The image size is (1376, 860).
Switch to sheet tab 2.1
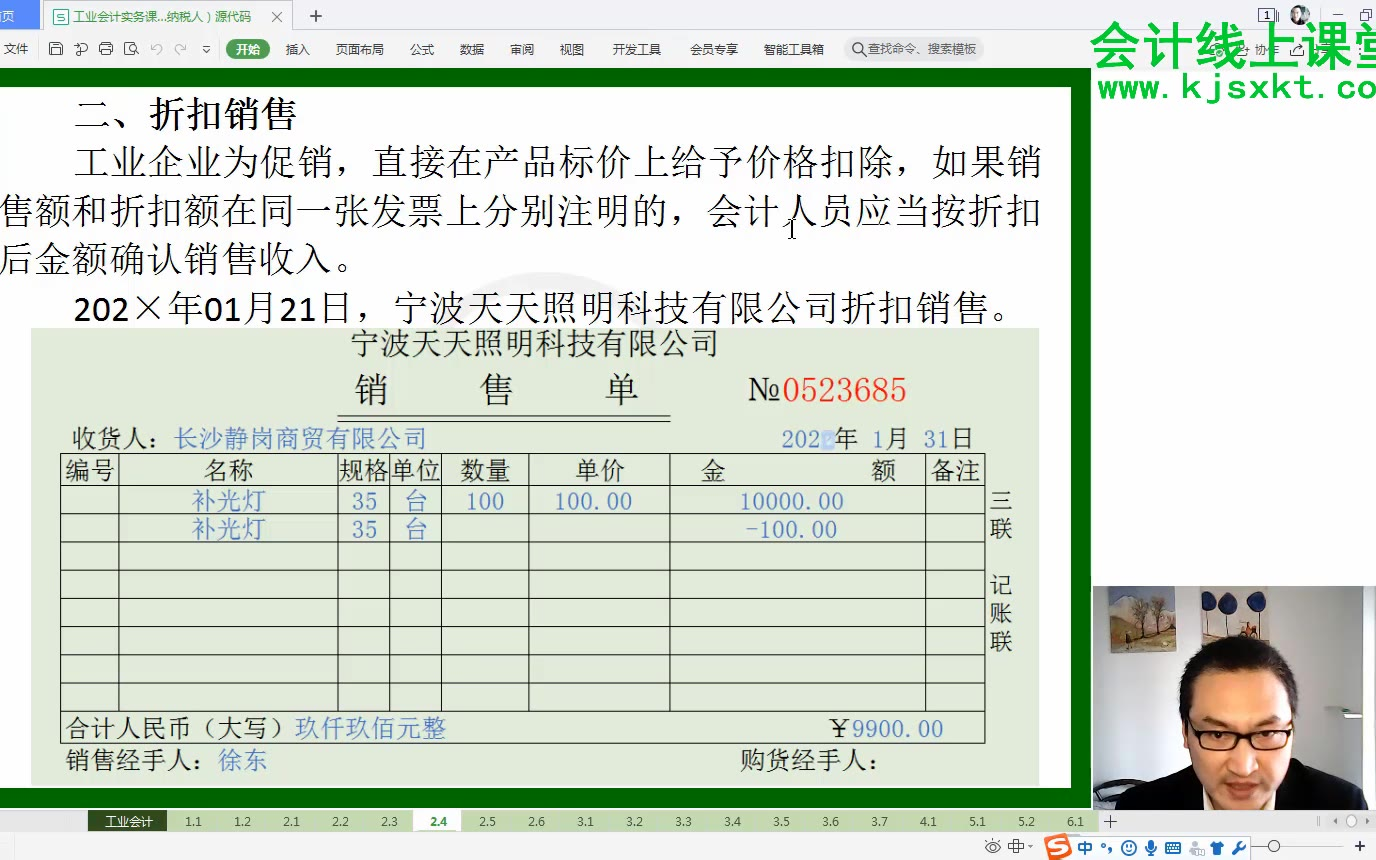coord(291,821)
